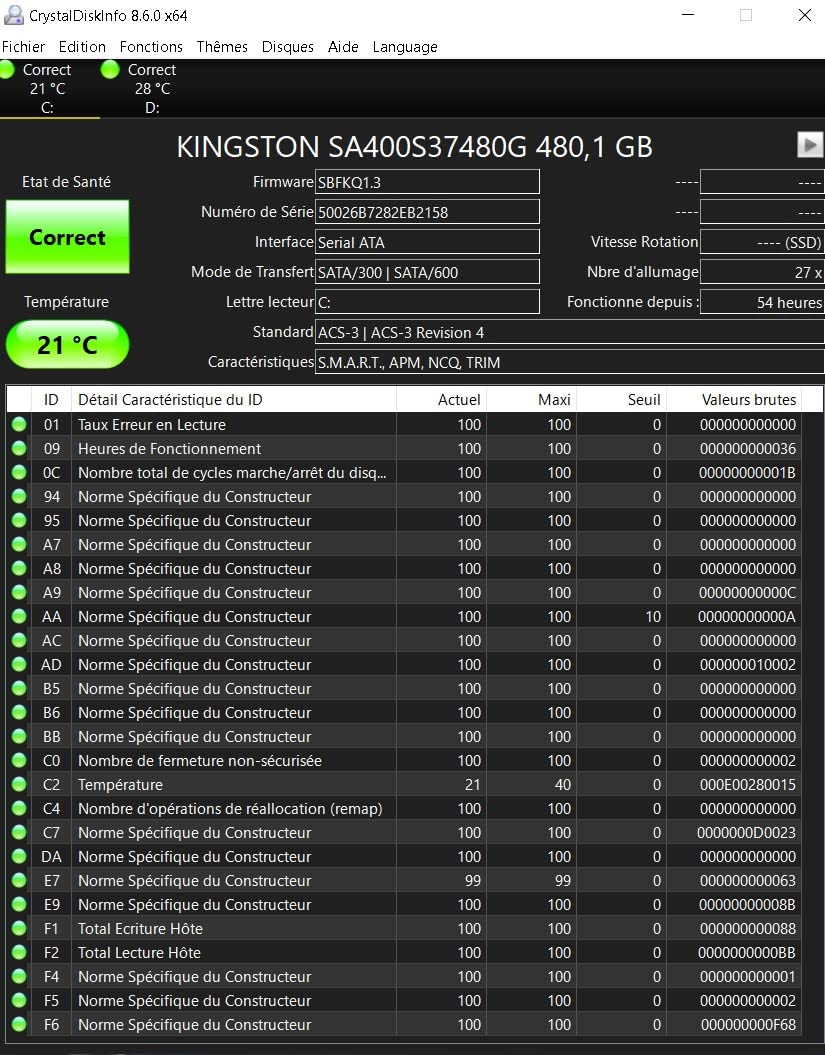This screenshot has height=1055, width=825.
Task: Click green status dot for ID C0
Action: 19,760
